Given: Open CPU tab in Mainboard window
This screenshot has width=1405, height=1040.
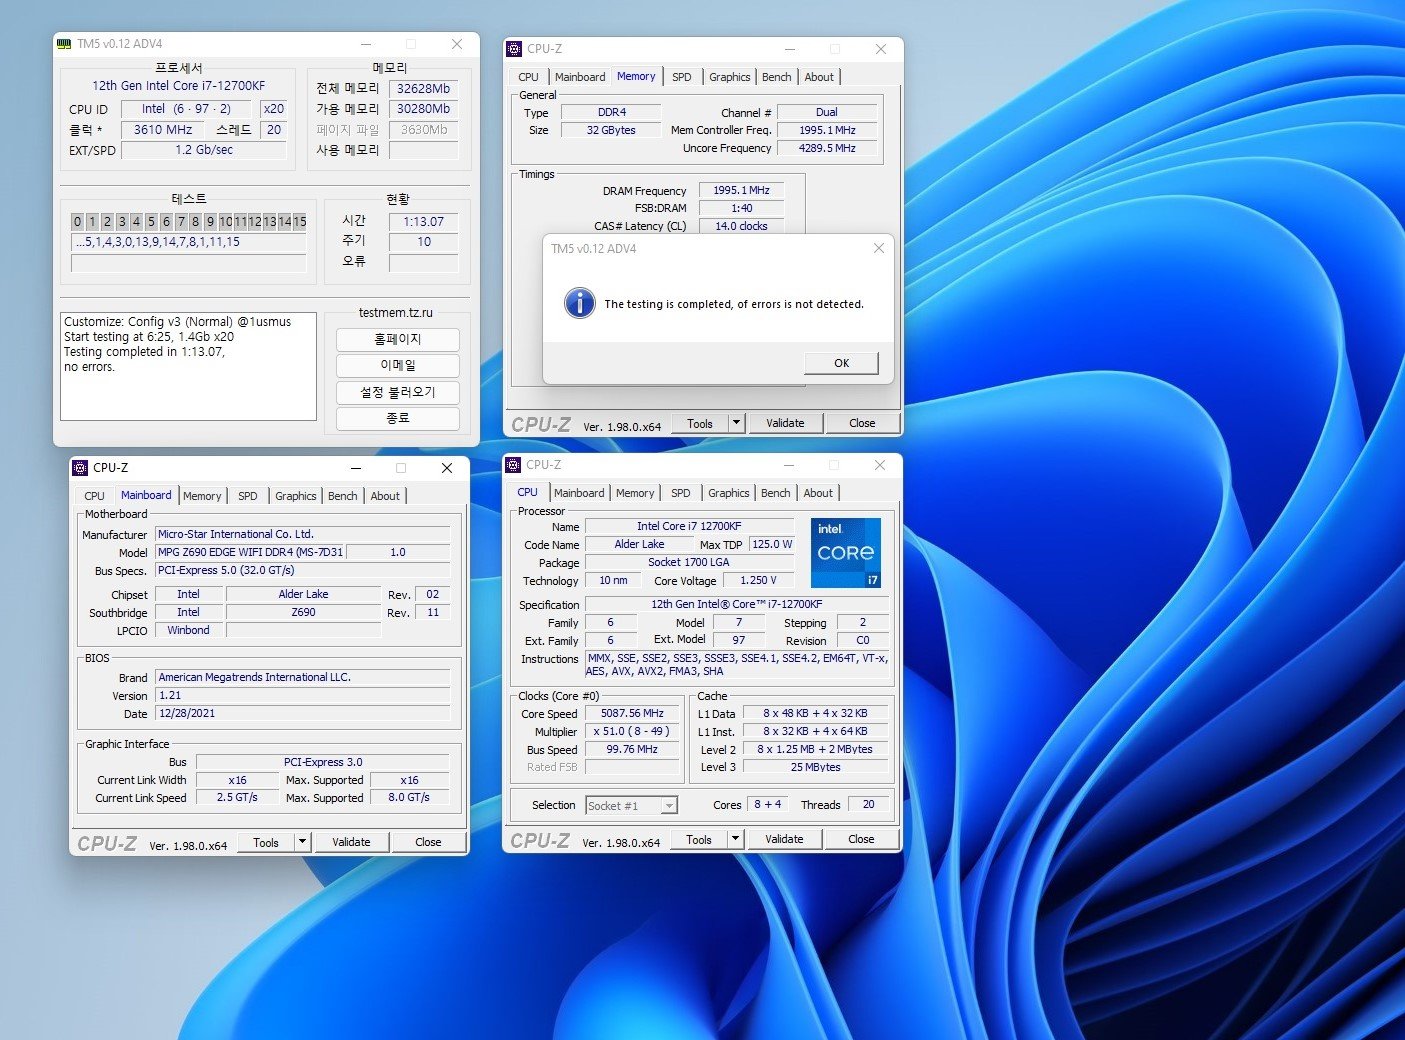Looking at the screenshot, I should tap(94, 496).
